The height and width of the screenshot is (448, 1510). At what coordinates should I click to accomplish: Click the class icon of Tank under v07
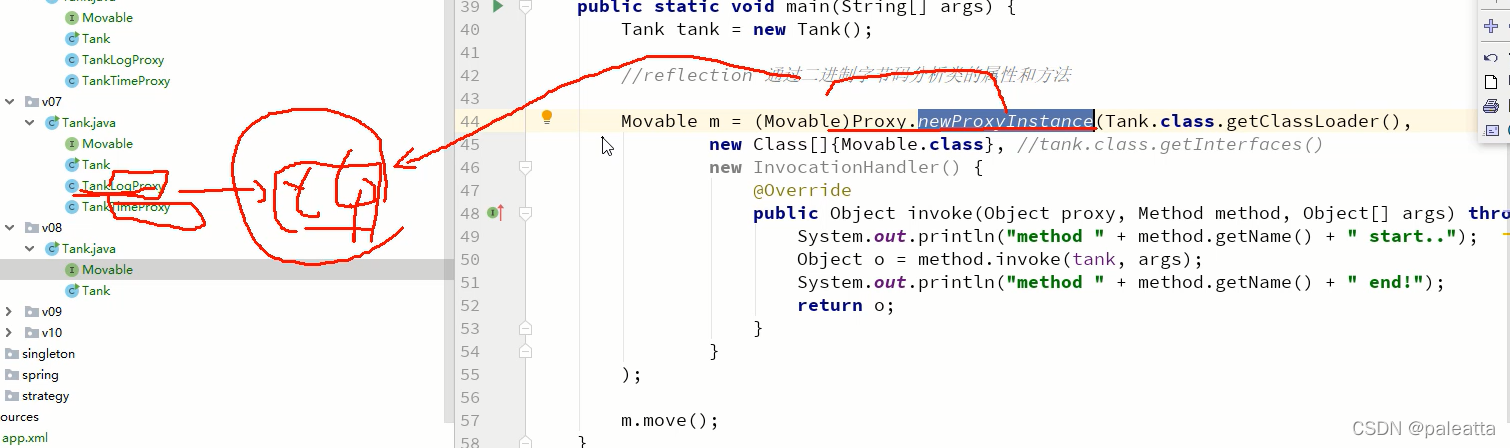click(72, 164)
